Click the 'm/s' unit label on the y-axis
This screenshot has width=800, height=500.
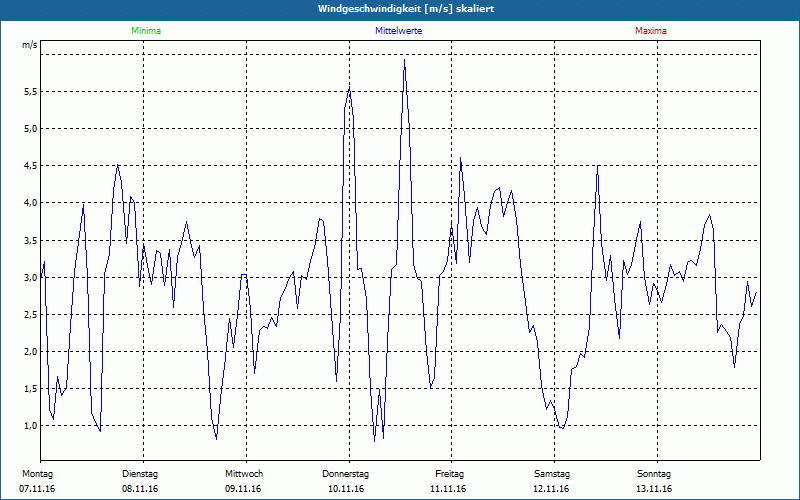pos(30,45)
